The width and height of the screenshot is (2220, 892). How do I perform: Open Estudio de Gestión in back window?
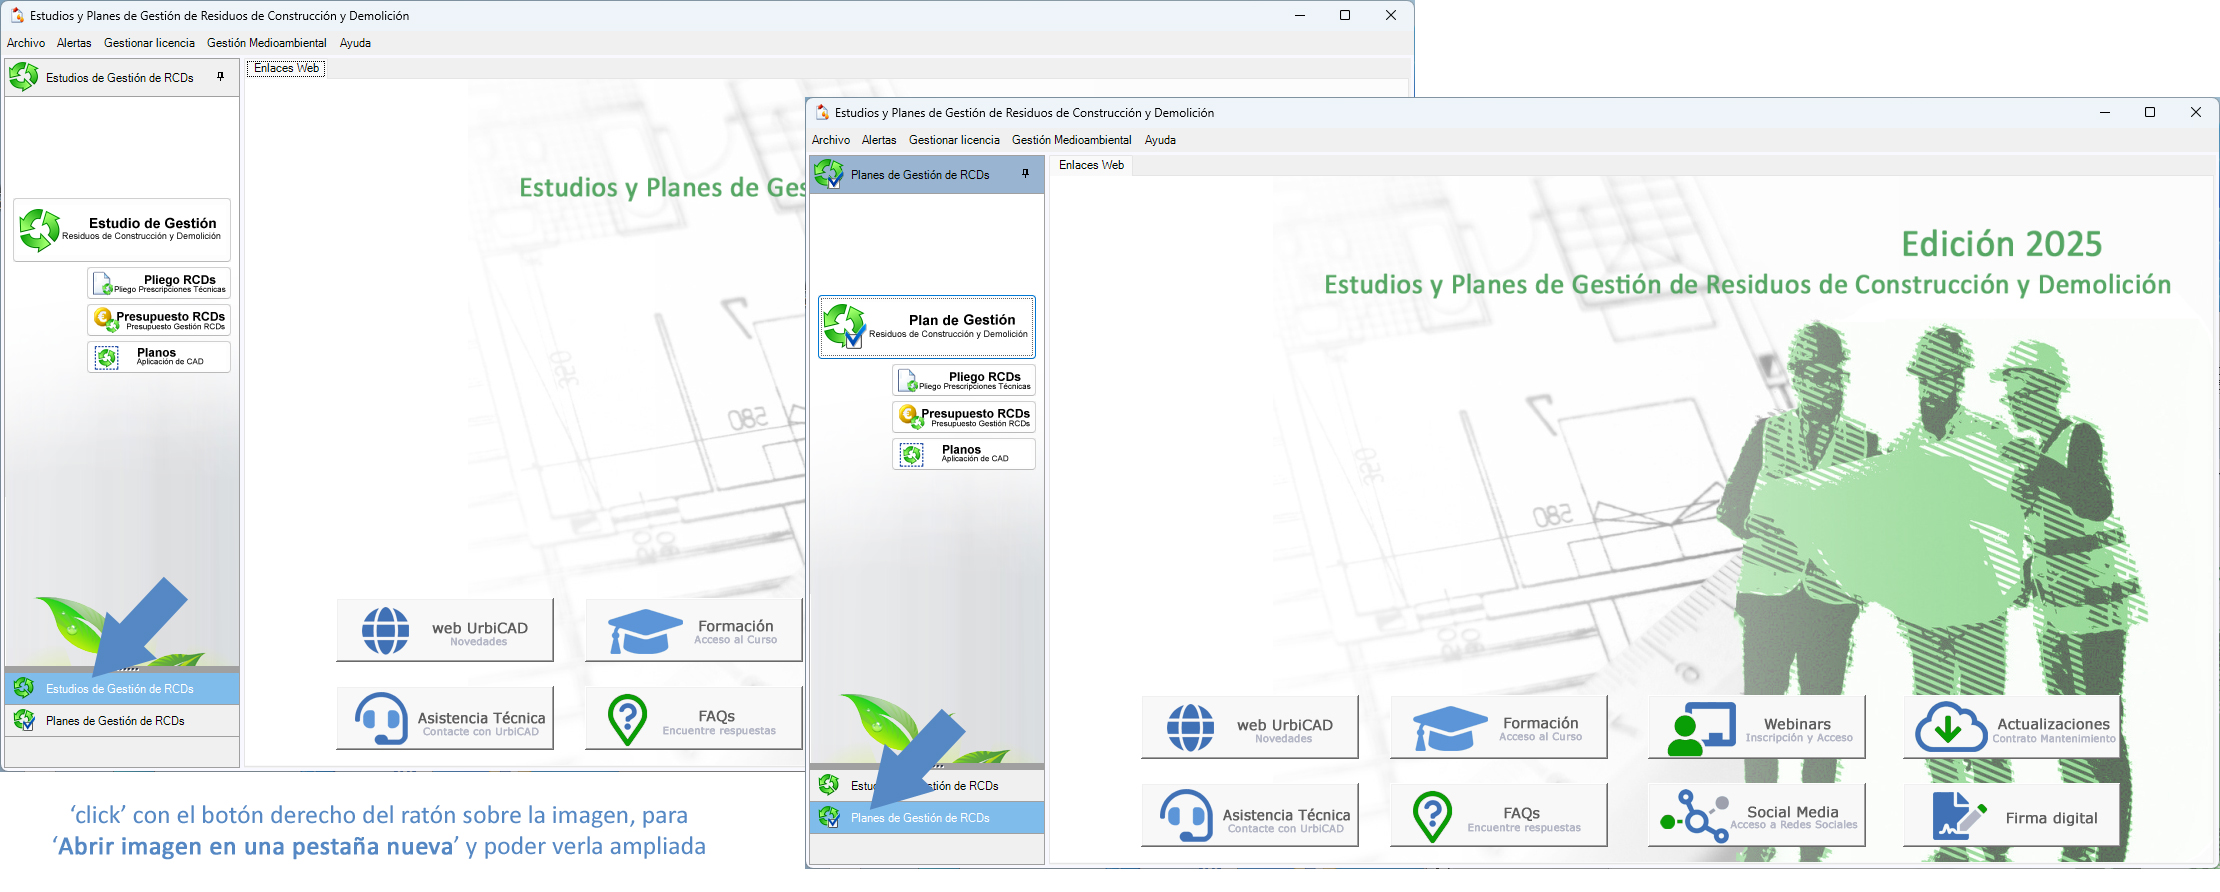pyautogui.click(x=122, y=230)
